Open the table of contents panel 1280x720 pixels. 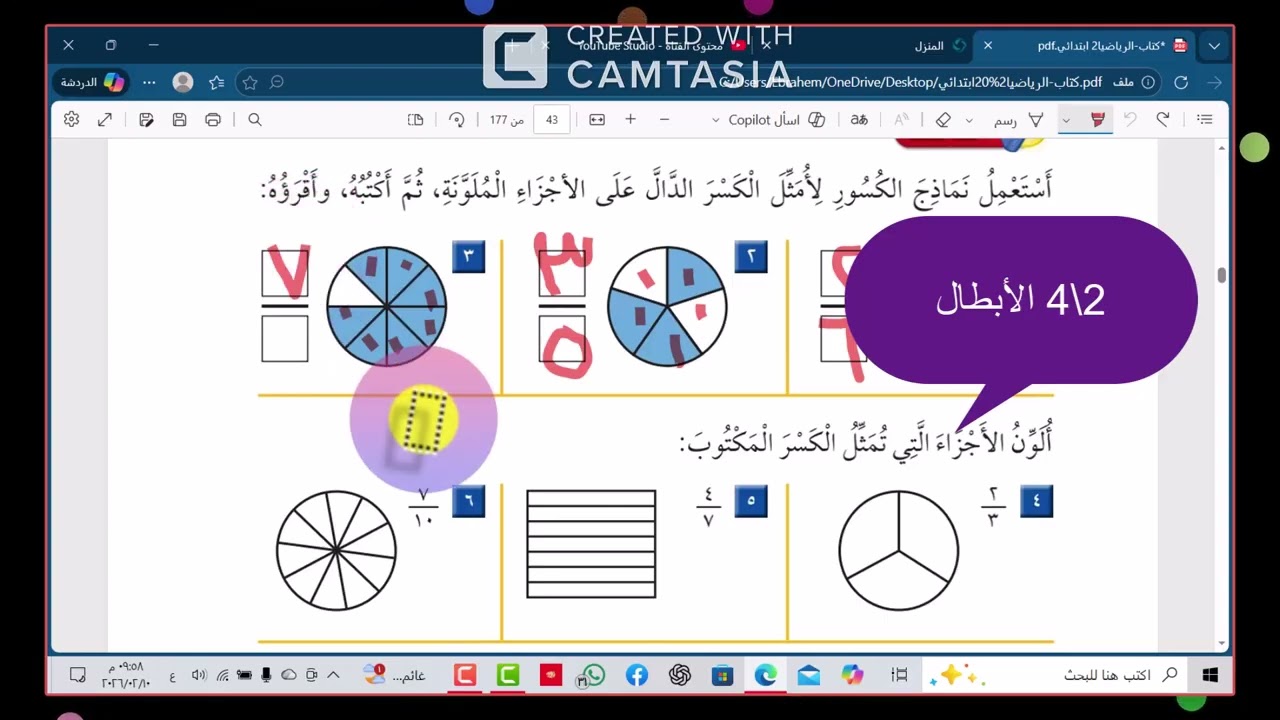point(1205,120)
